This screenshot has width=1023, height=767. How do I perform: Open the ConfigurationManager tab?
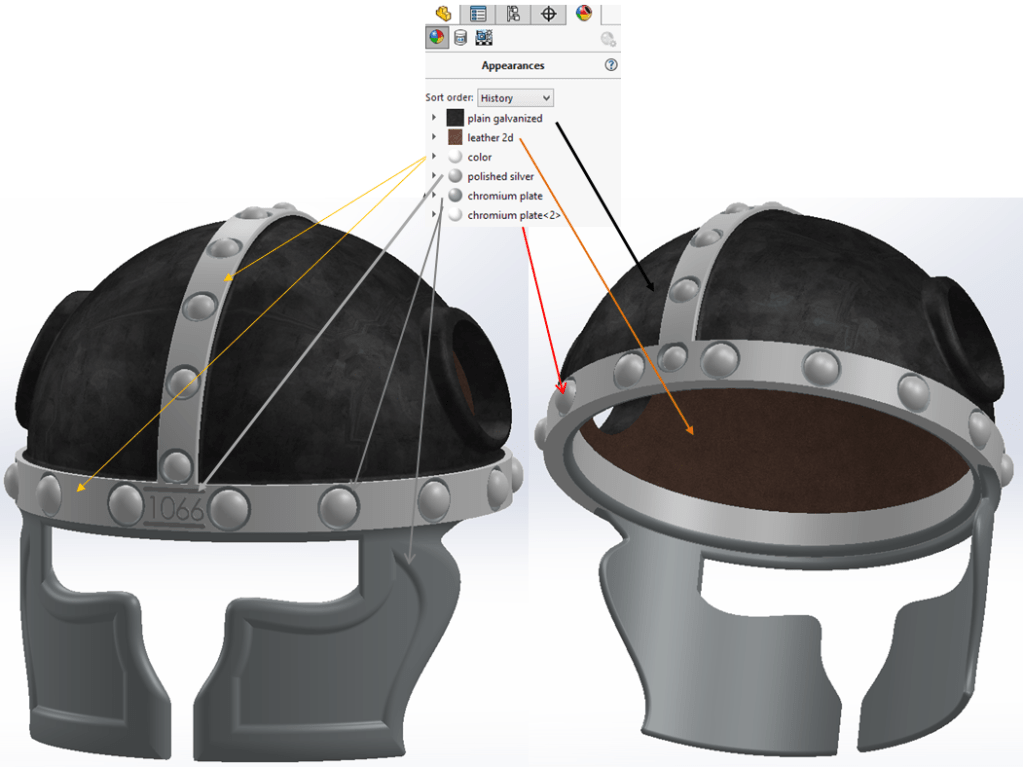pos(513,13)
